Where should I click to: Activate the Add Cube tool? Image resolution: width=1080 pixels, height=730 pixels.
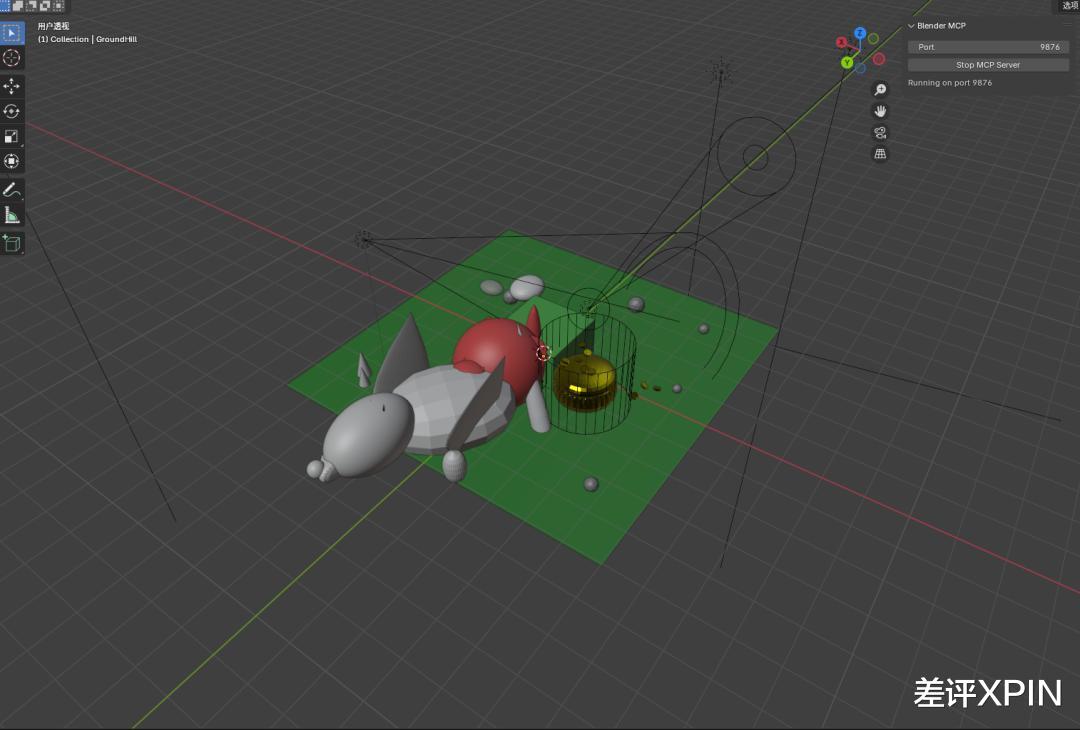(12, 243)
